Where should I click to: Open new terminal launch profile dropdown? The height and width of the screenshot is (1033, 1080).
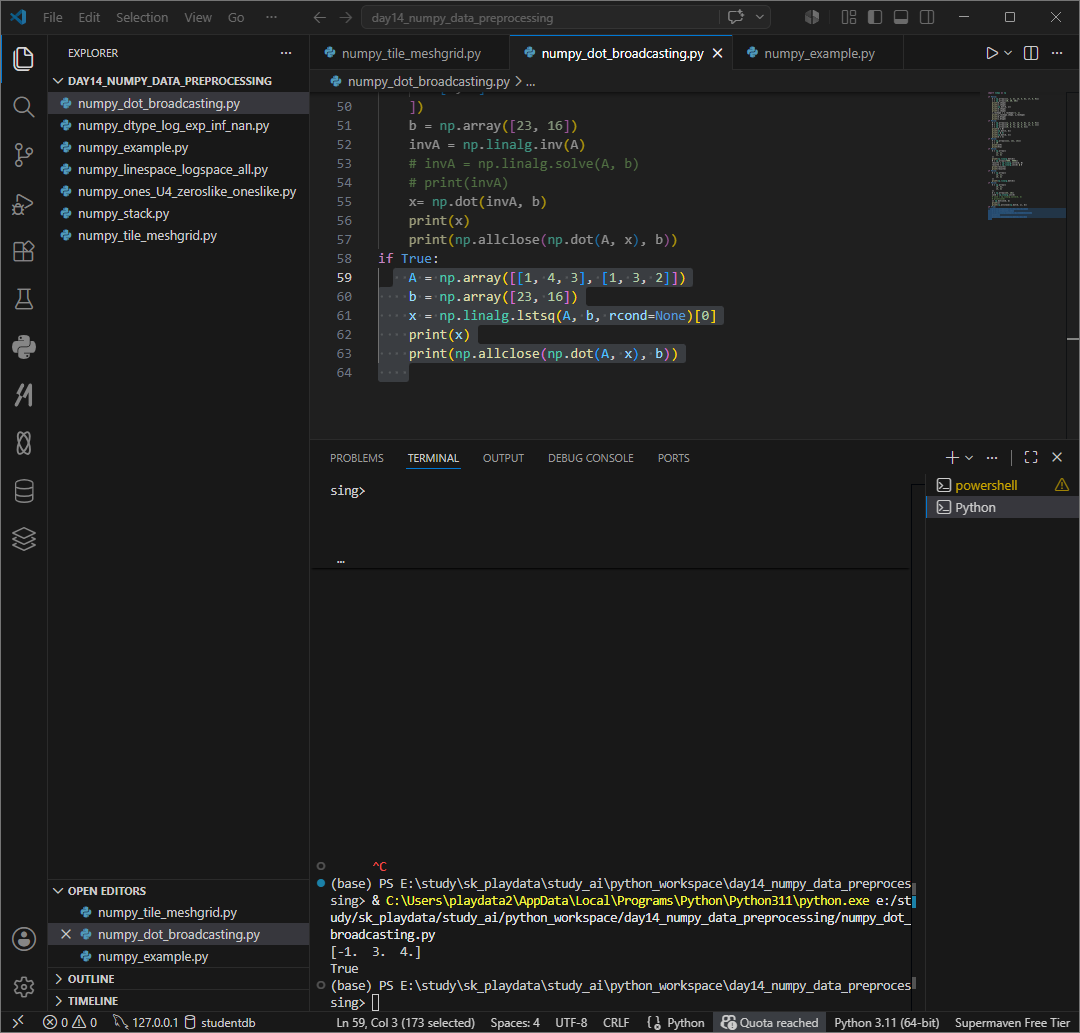pos(969,457)
